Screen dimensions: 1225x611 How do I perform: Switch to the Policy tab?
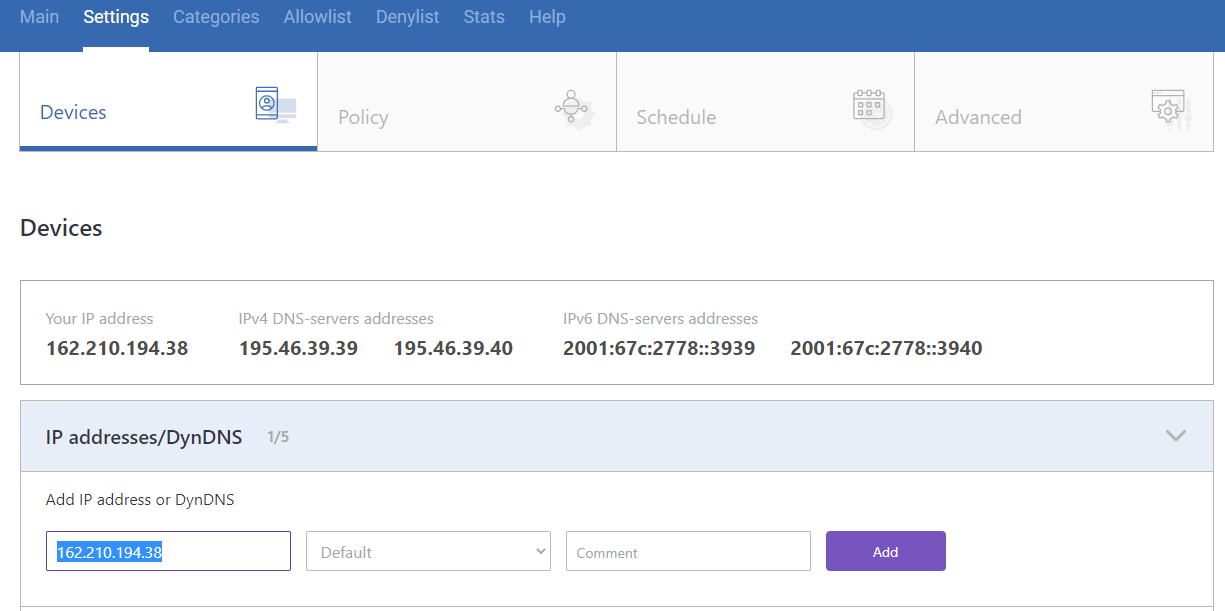363,117
